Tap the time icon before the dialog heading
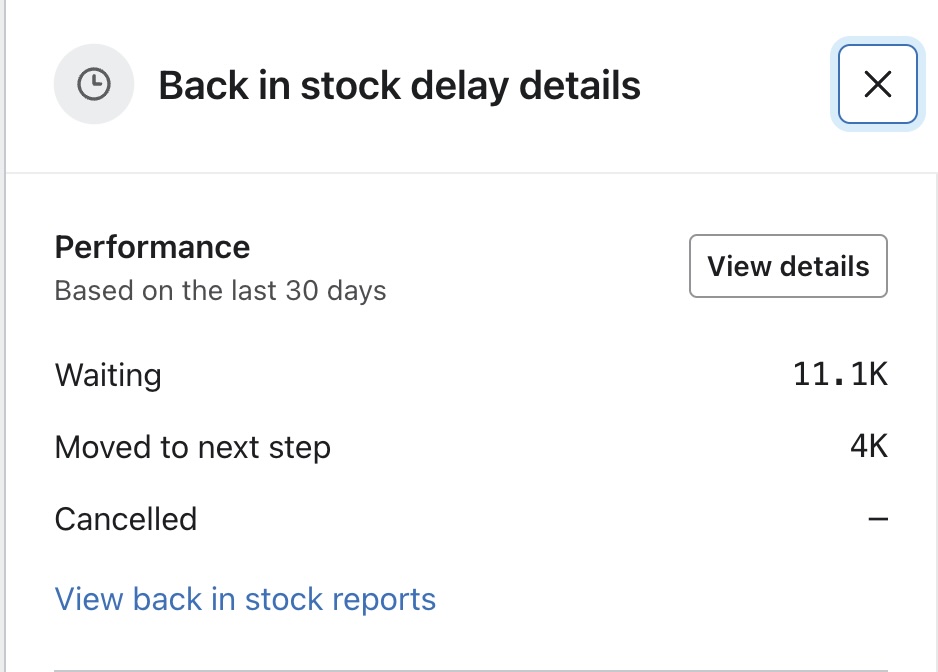This screenshot has height=672, width=938. (x=94, y=84)
